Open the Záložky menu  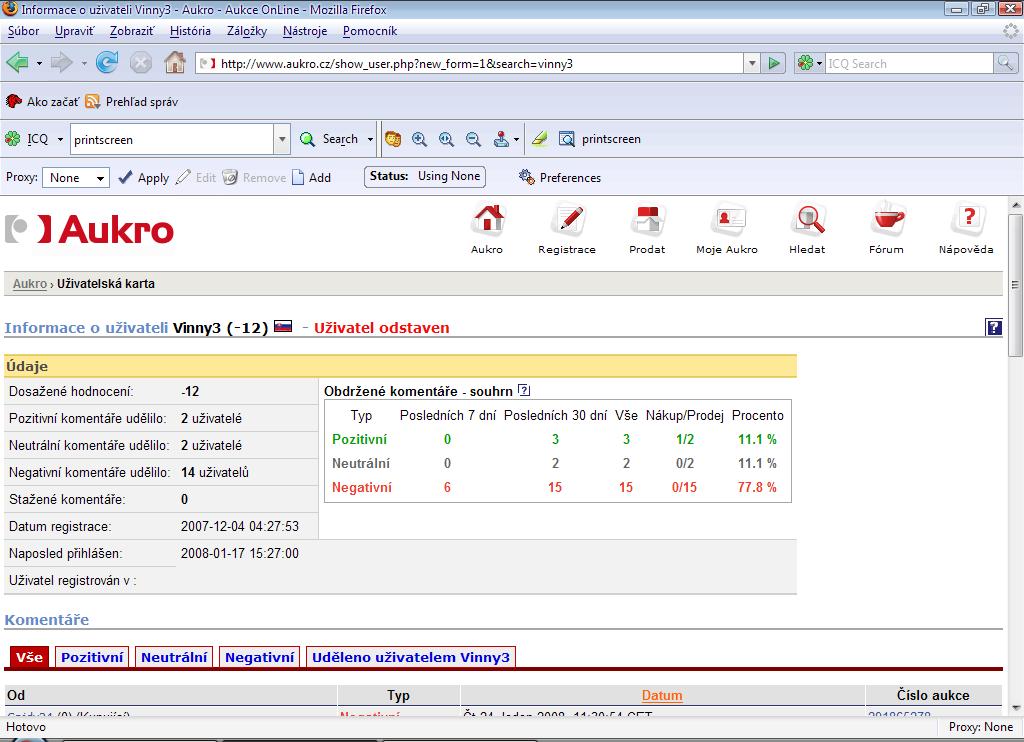(247, 31)
